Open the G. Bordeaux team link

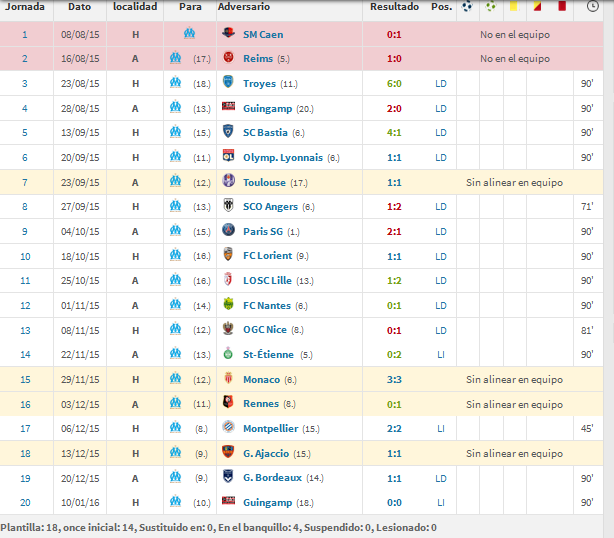tap(273, 478)
